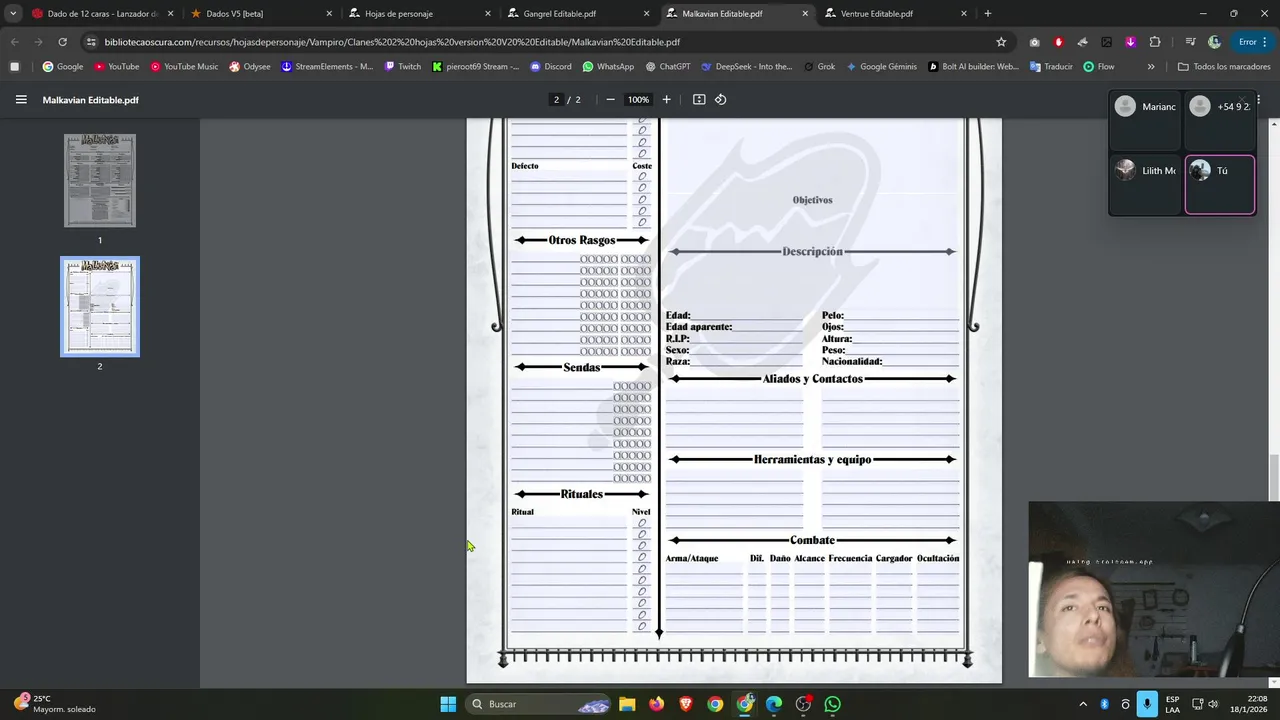Open YouTube bookmark
This screenshot has height=720, width=1280.
coord(116,67)
